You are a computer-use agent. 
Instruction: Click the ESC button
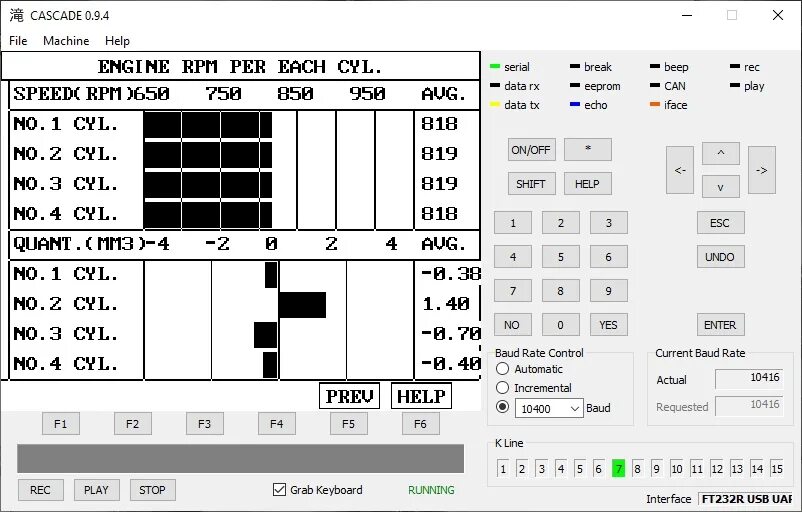click(720, 222)
